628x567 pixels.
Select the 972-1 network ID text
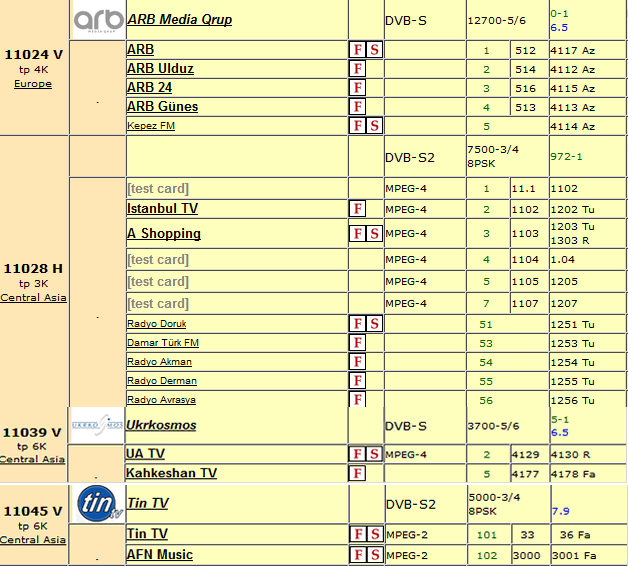point(566,157)
